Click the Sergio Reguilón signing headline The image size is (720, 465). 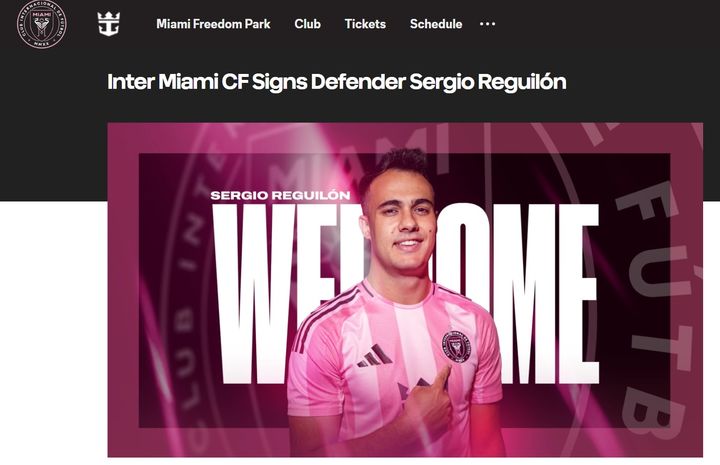(337, 82)
